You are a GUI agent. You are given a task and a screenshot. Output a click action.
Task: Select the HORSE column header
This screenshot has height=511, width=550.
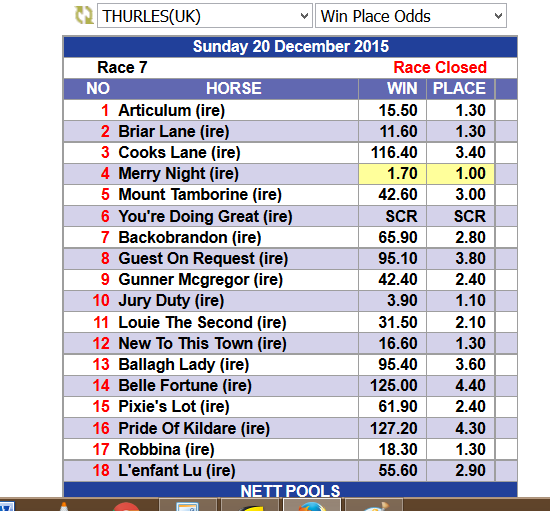click(x=234, y=89)
